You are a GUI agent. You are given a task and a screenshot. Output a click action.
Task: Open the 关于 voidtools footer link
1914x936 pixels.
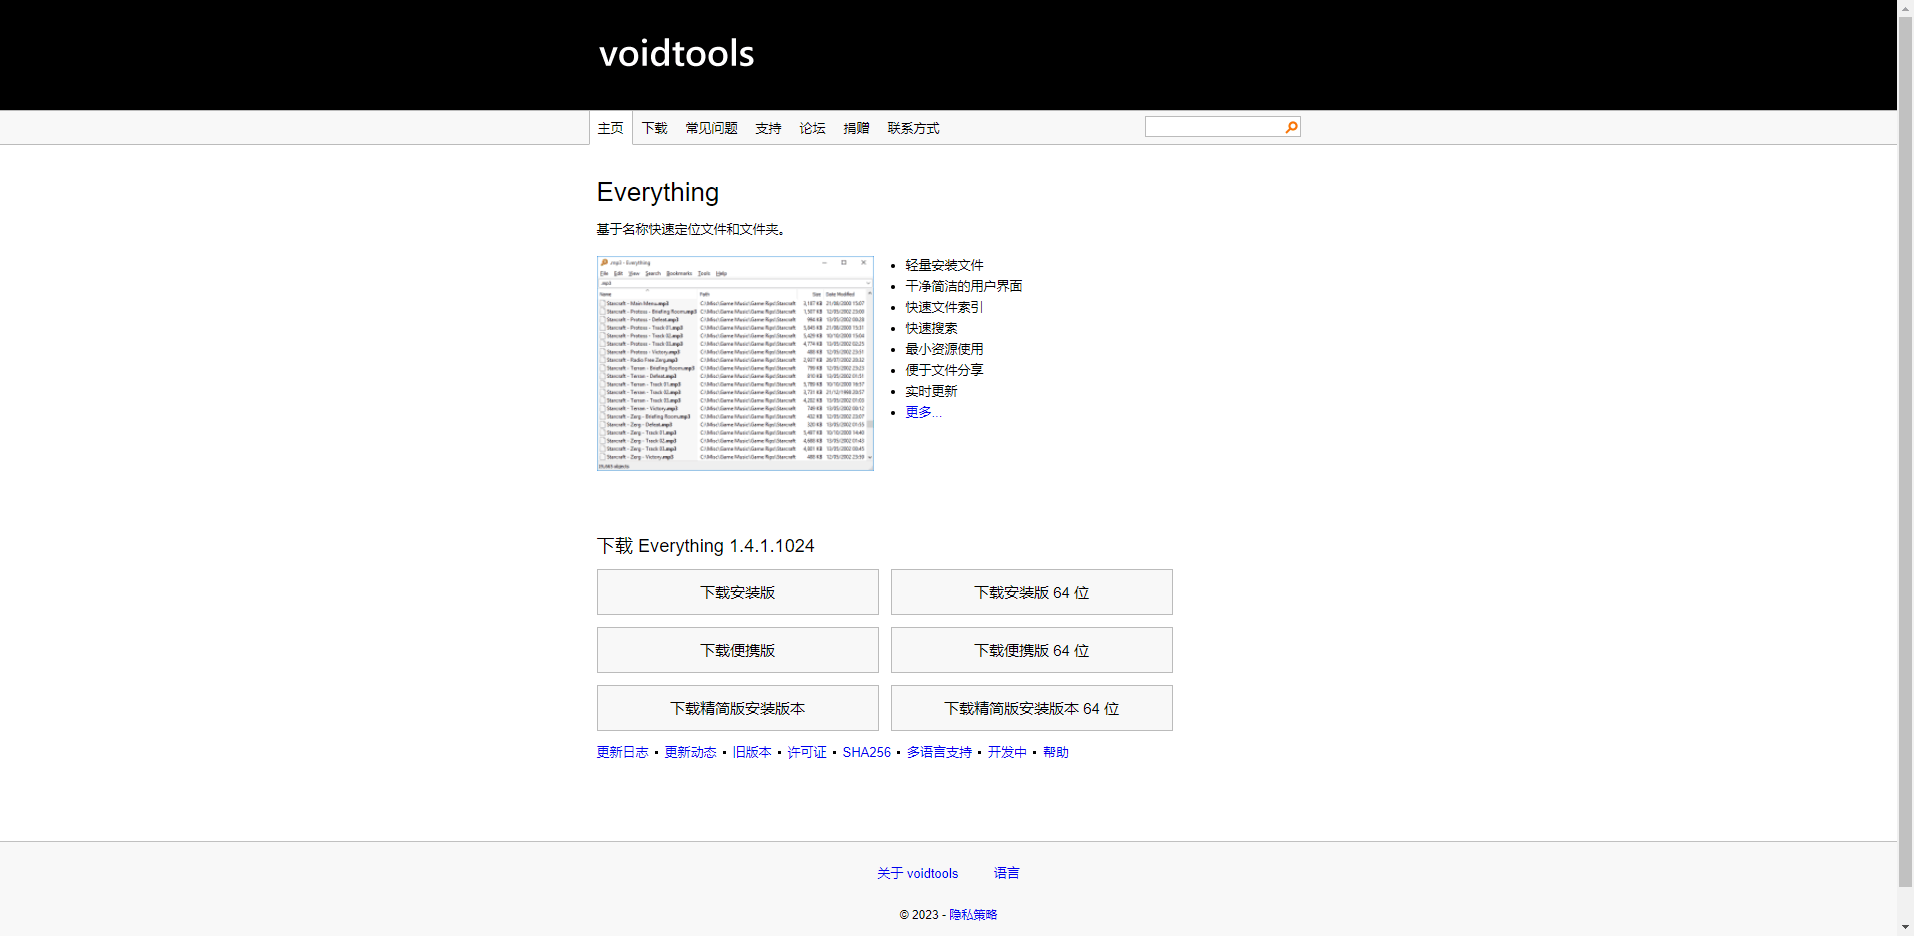coord(917,873)
